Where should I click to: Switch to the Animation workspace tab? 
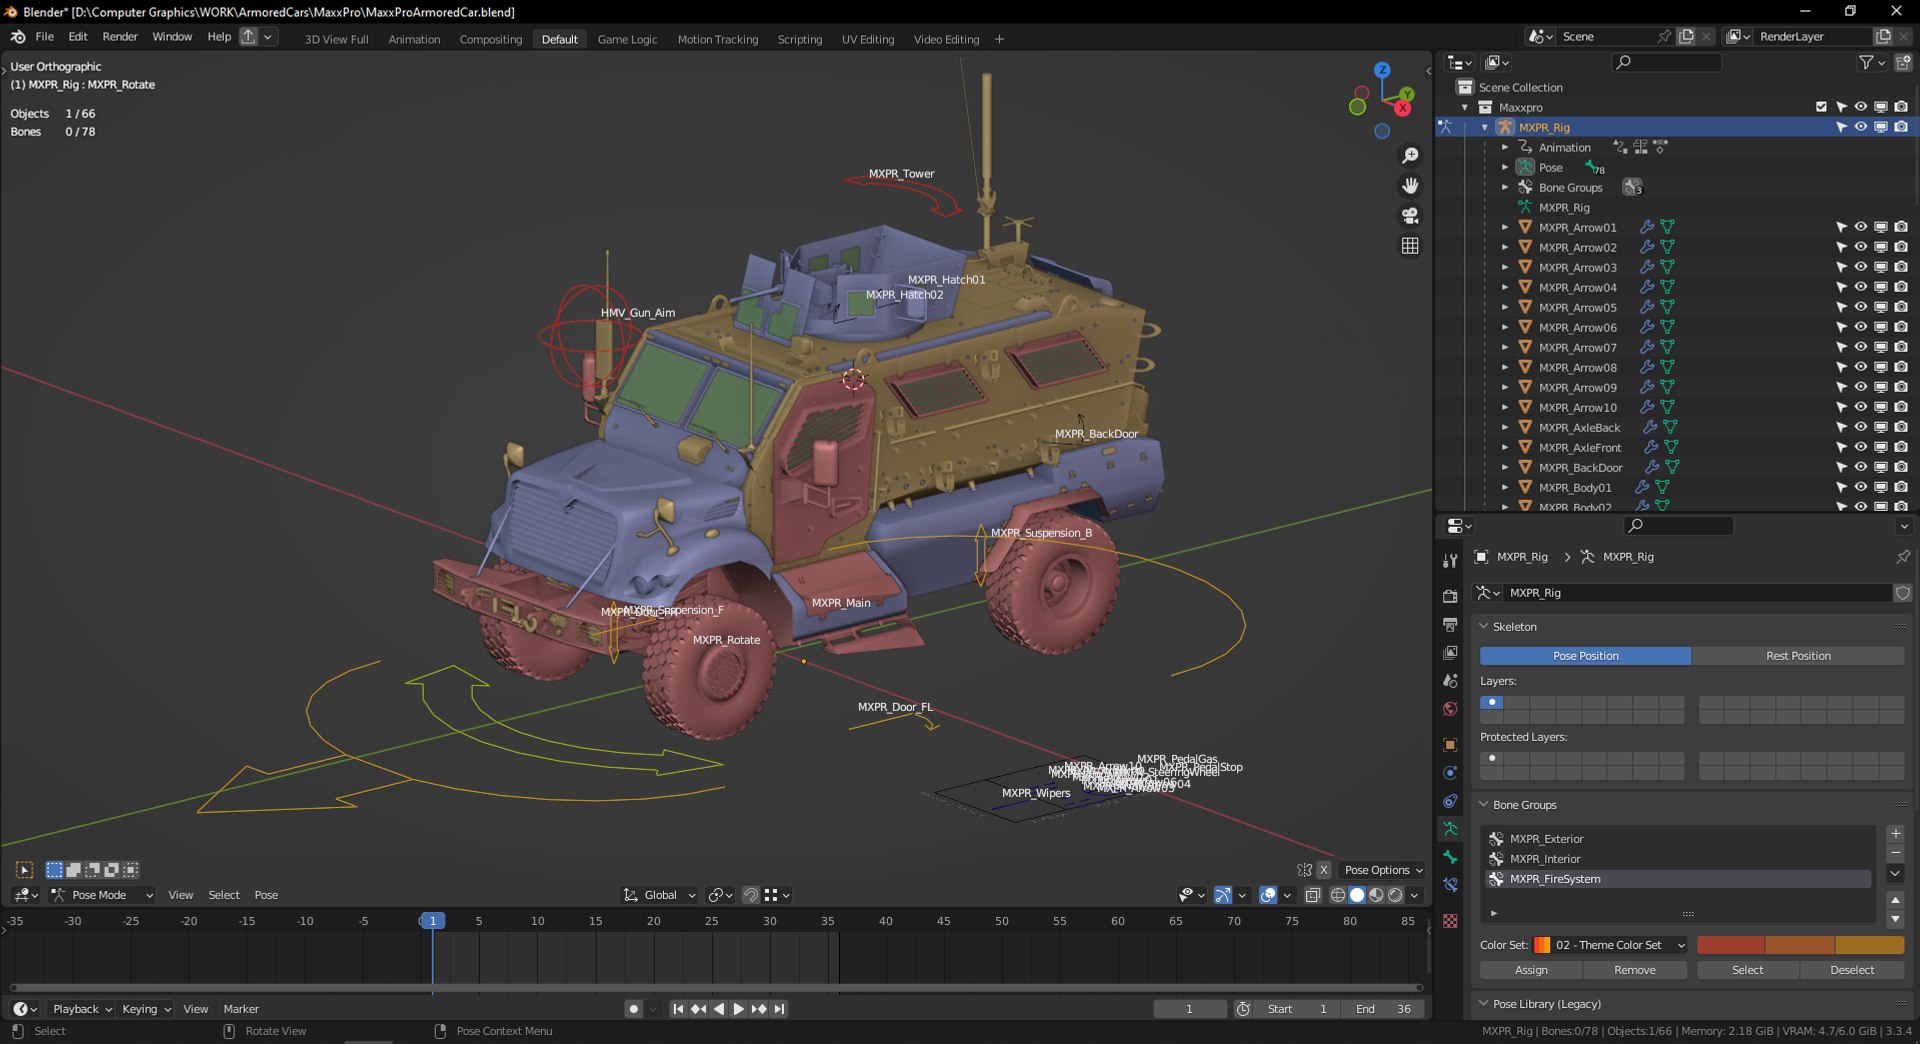[414, 39]
